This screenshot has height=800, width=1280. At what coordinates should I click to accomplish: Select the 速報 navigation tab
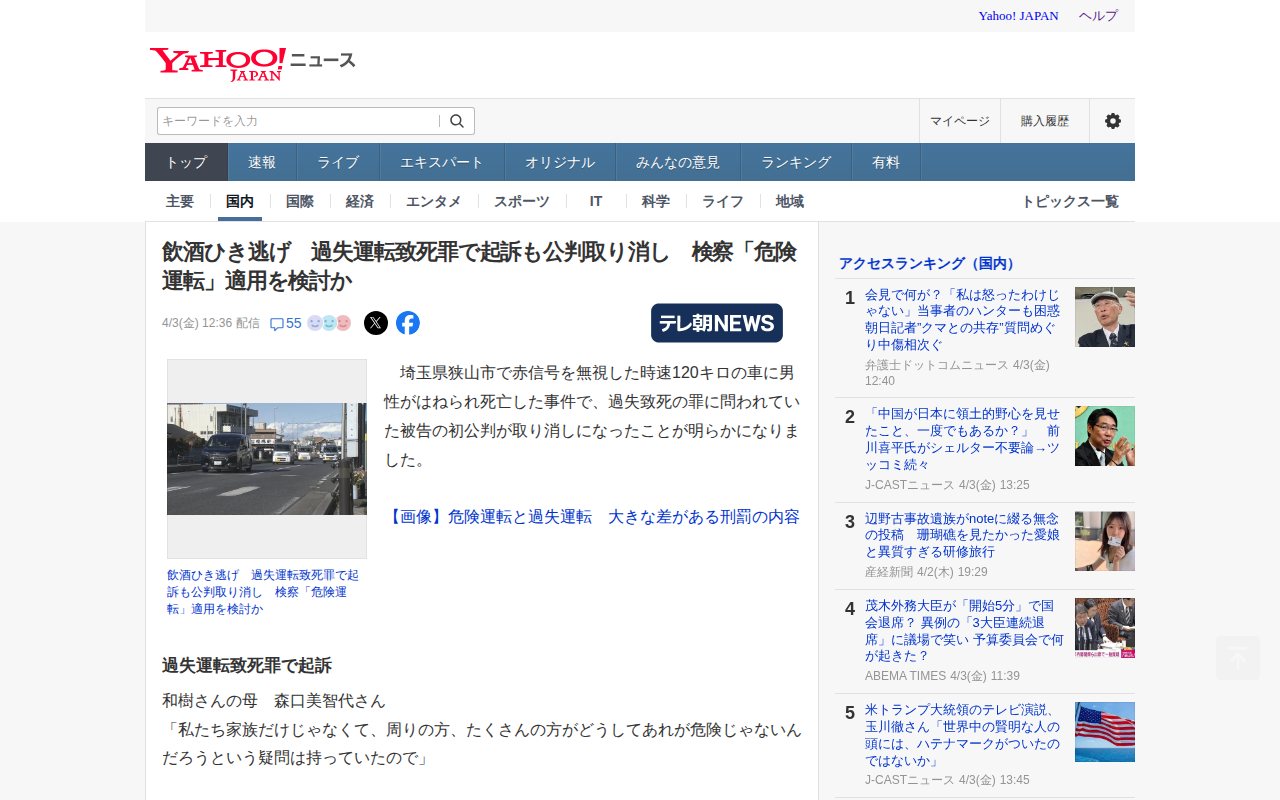click(262, 162)
